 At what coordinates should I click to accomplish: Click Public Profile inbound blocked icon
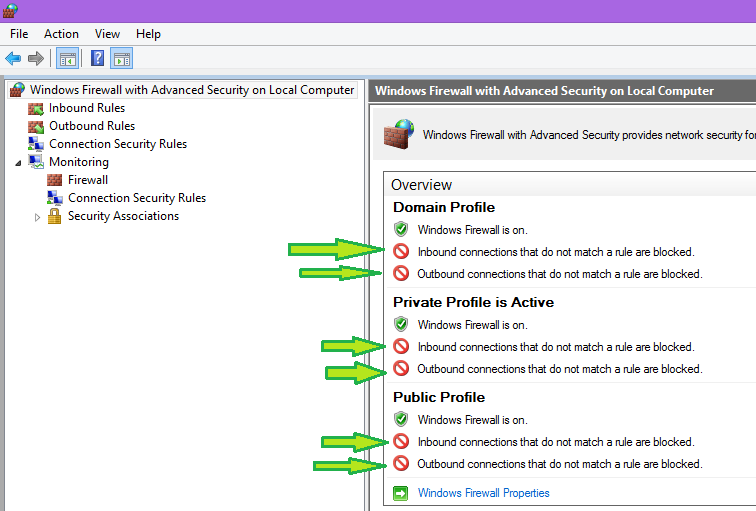(x=401, y=441)
